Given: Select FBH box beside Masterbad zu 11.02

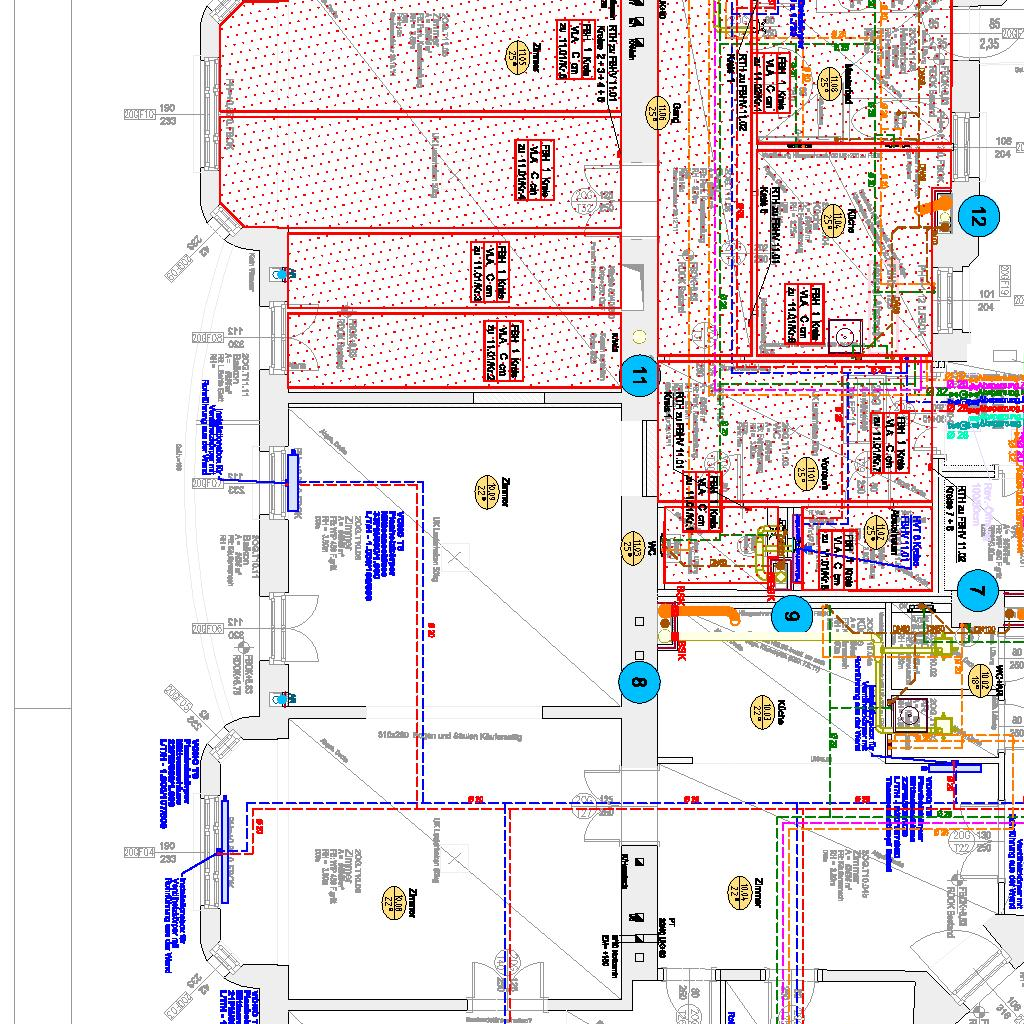Looking at the screenshot, I should point(773,84).
